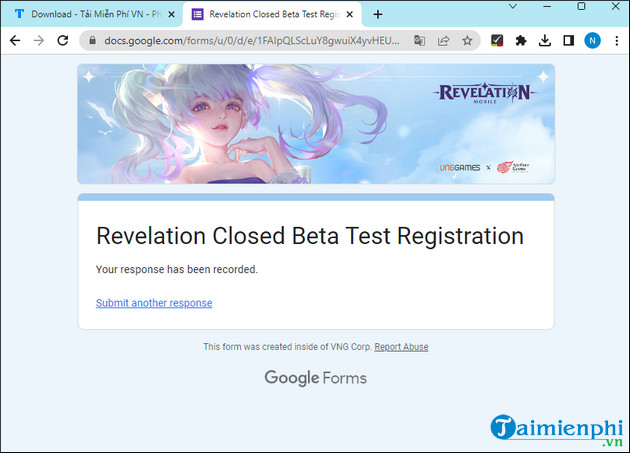Open the checkmark extension icon

(x=497, y=41)
